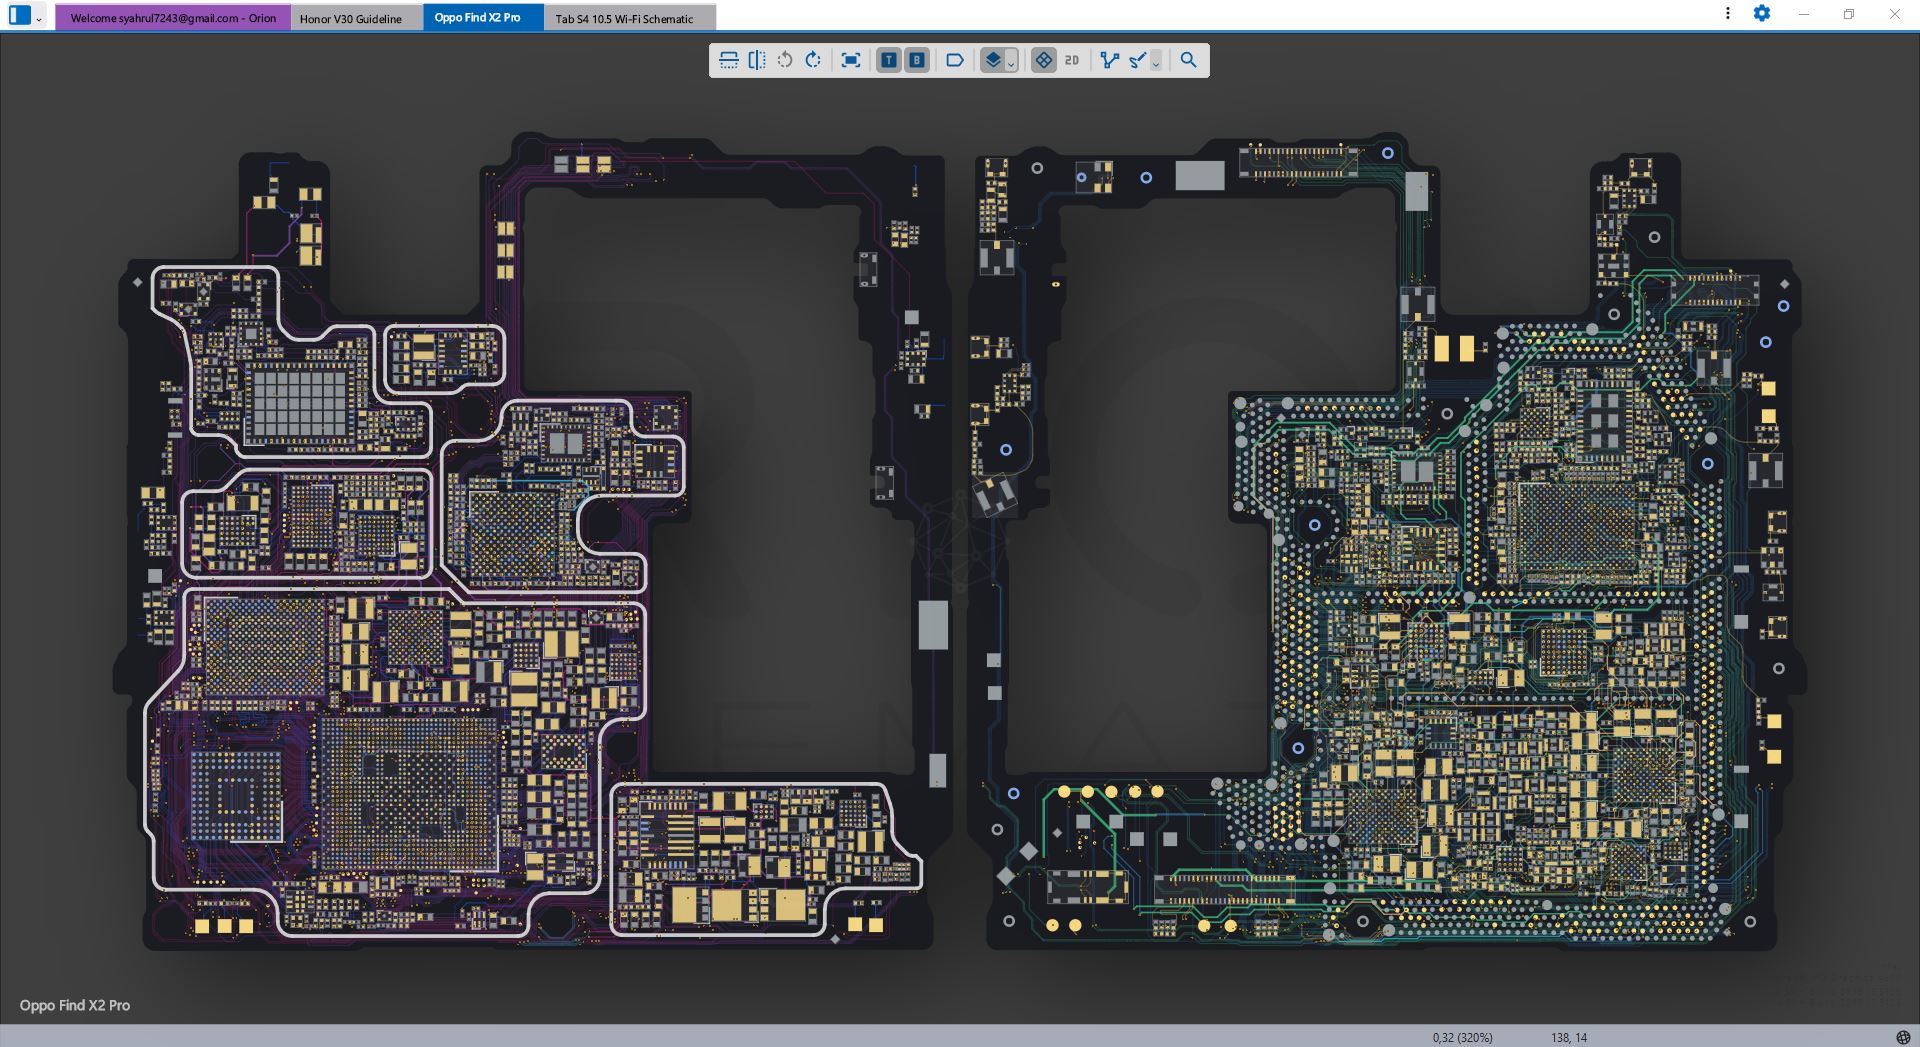Fit the board to the screen

pyautogui.click(x=851, y=60)
